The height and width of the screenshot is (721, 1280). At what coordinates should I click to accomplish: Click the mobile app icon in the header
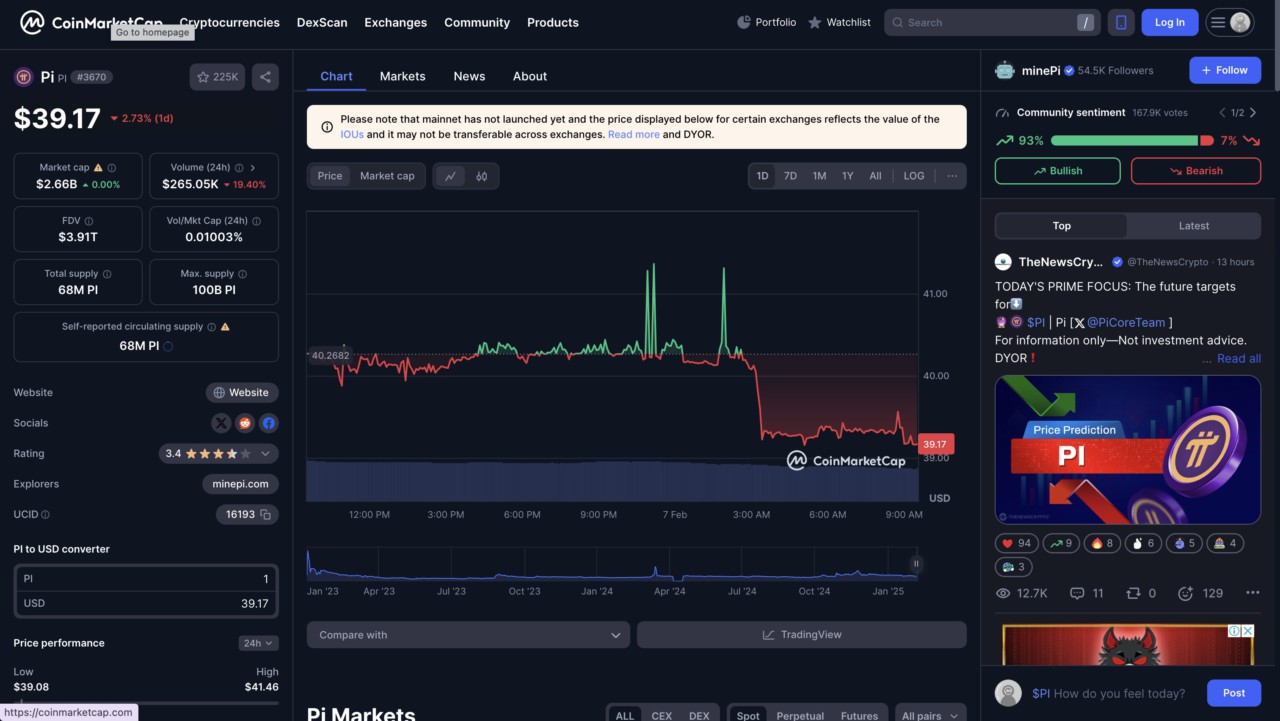pos(1120,22)
